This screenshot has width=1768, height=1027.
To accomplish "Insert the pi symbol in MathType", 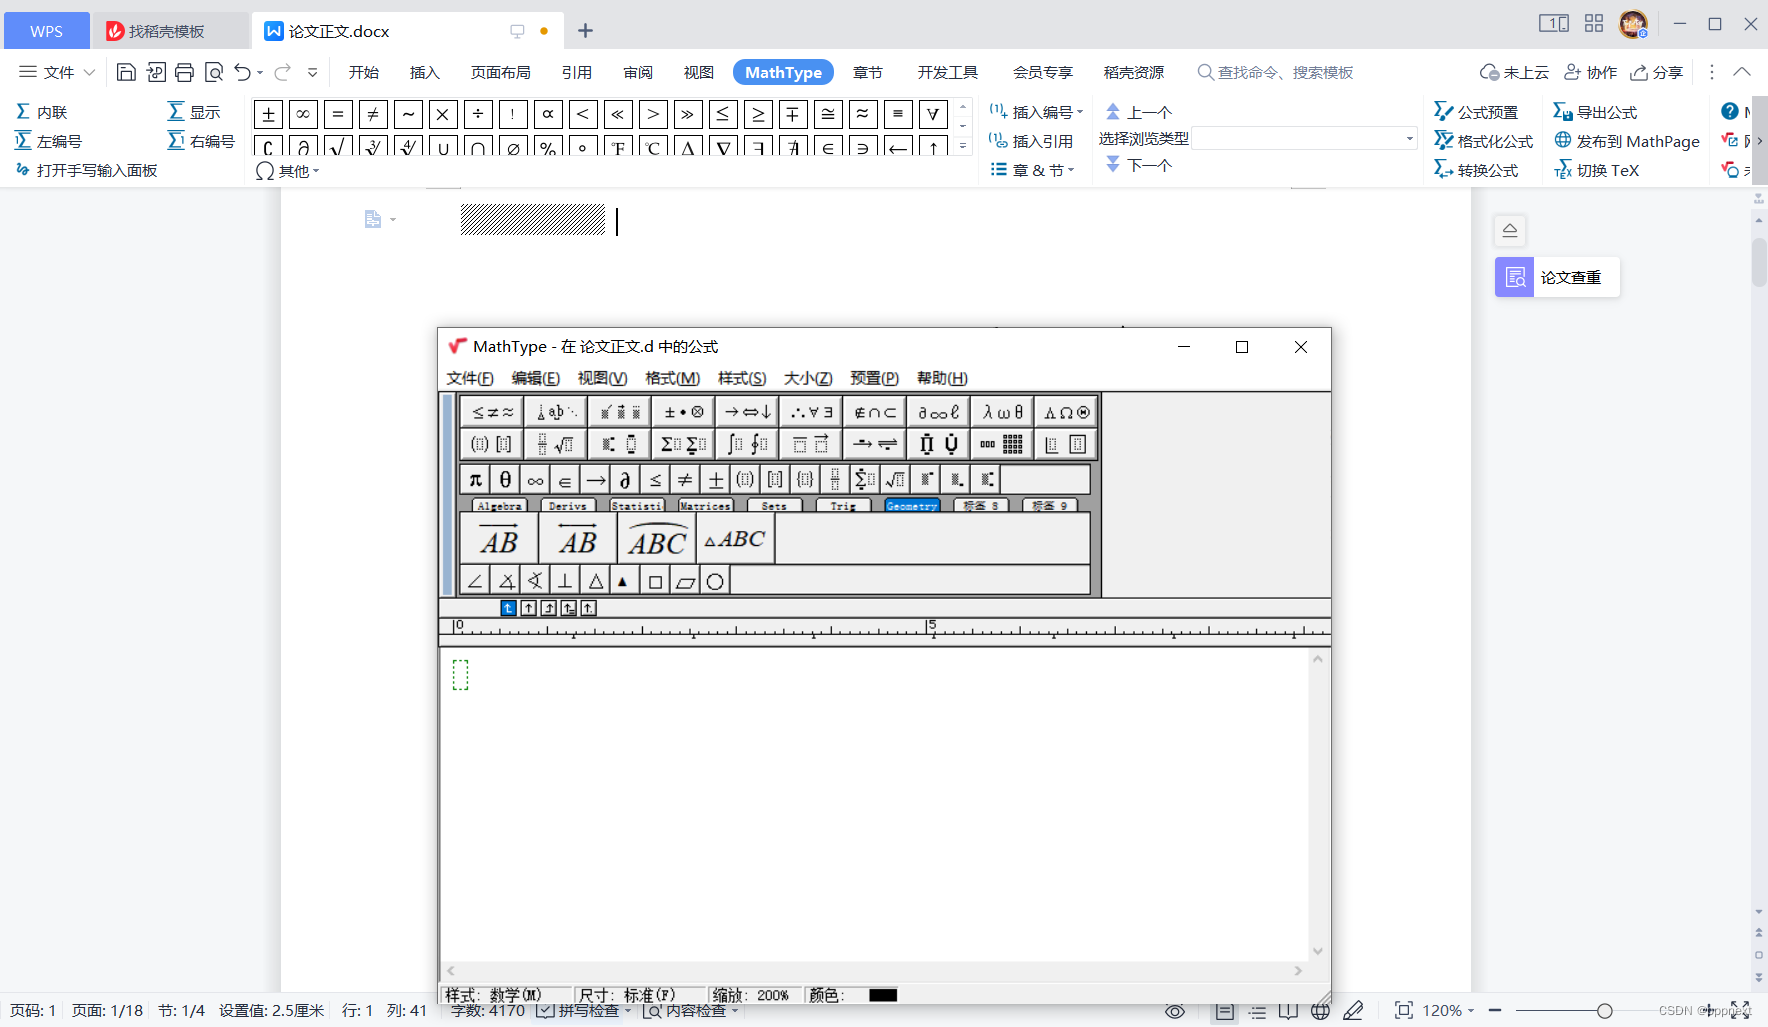I will [x=476, y=480].
